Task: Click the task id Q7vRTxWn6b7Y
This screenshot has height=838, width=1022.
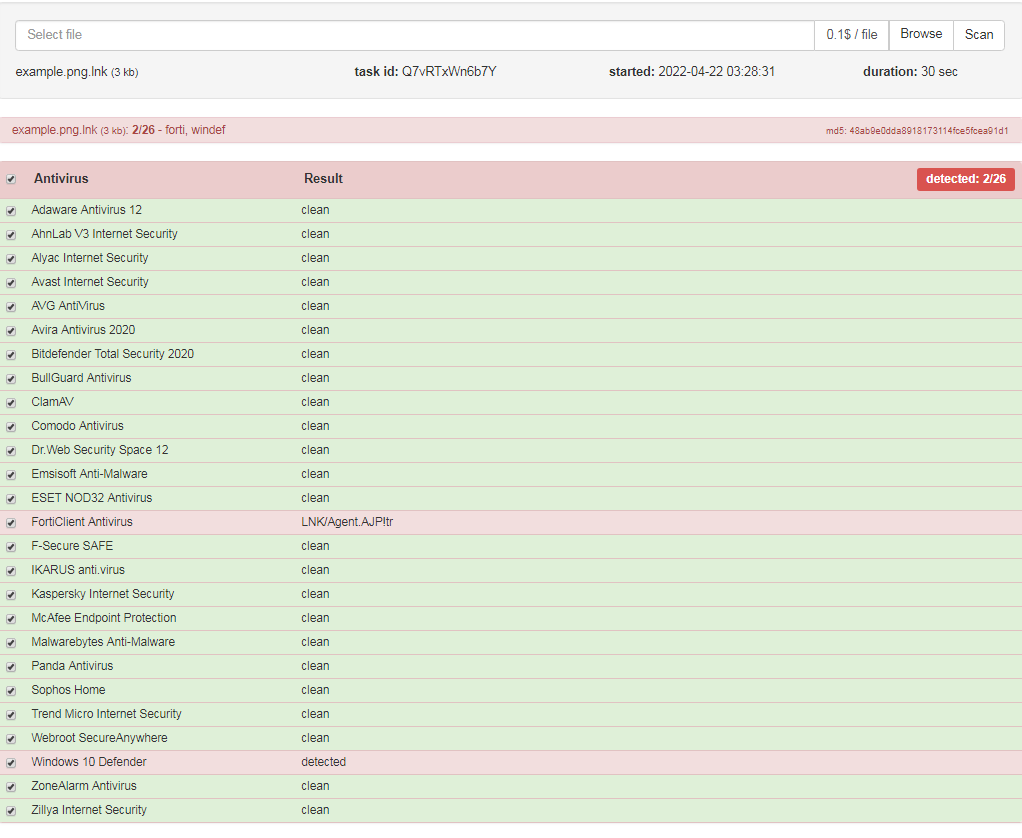Action: [x=449, y=72]
